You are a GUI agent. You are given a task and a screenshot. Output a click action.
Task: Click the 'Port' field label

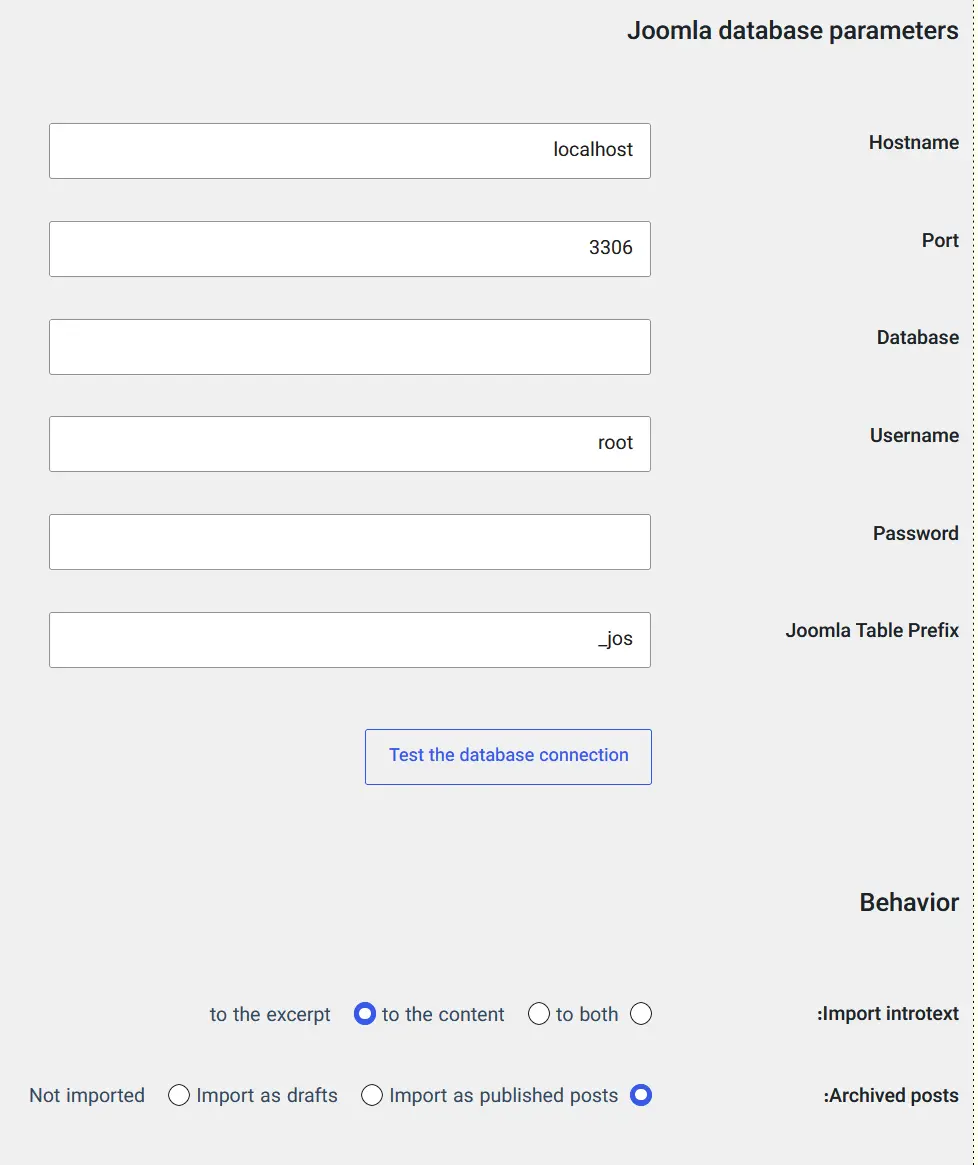[940, 240]
